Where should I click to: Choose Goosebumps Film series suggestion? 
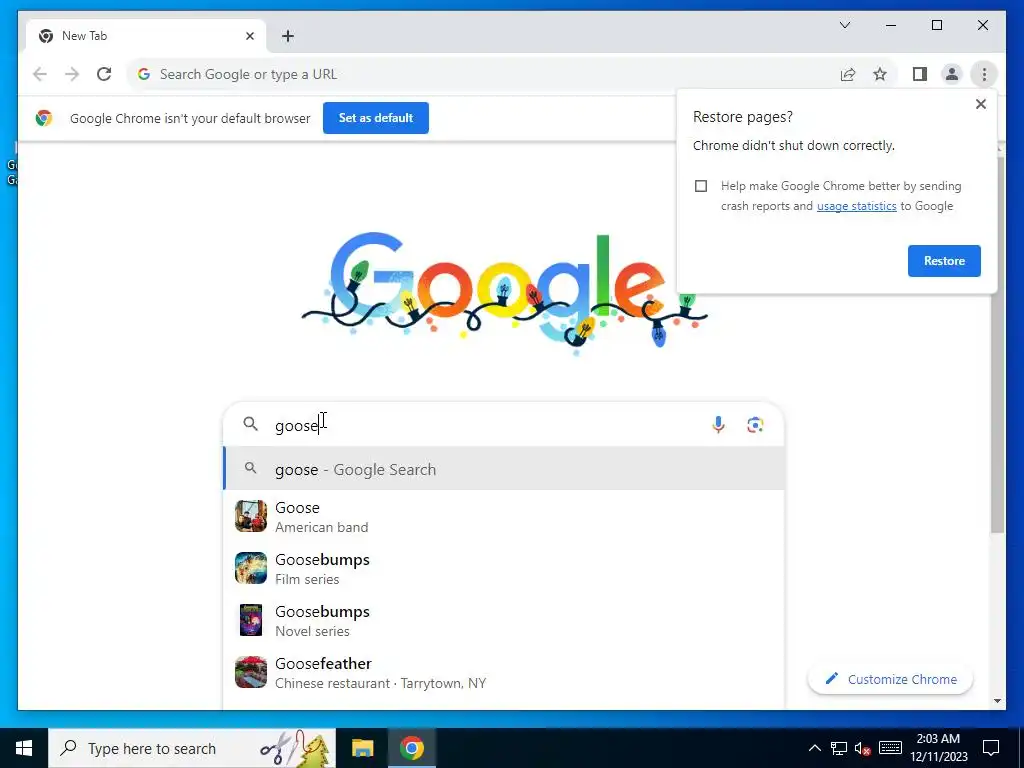[504, 569]
